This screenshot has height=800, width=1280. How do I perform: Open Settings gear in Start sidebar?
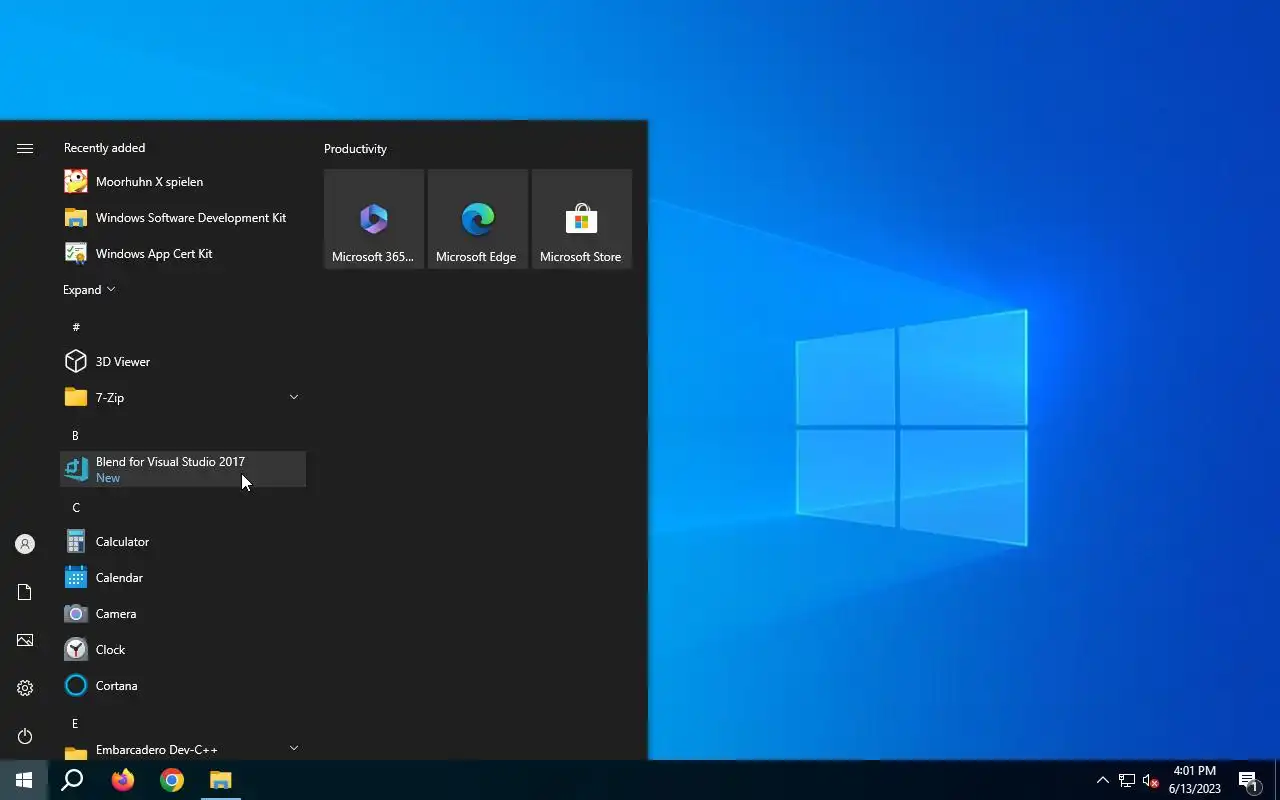[x=25, y=688]
